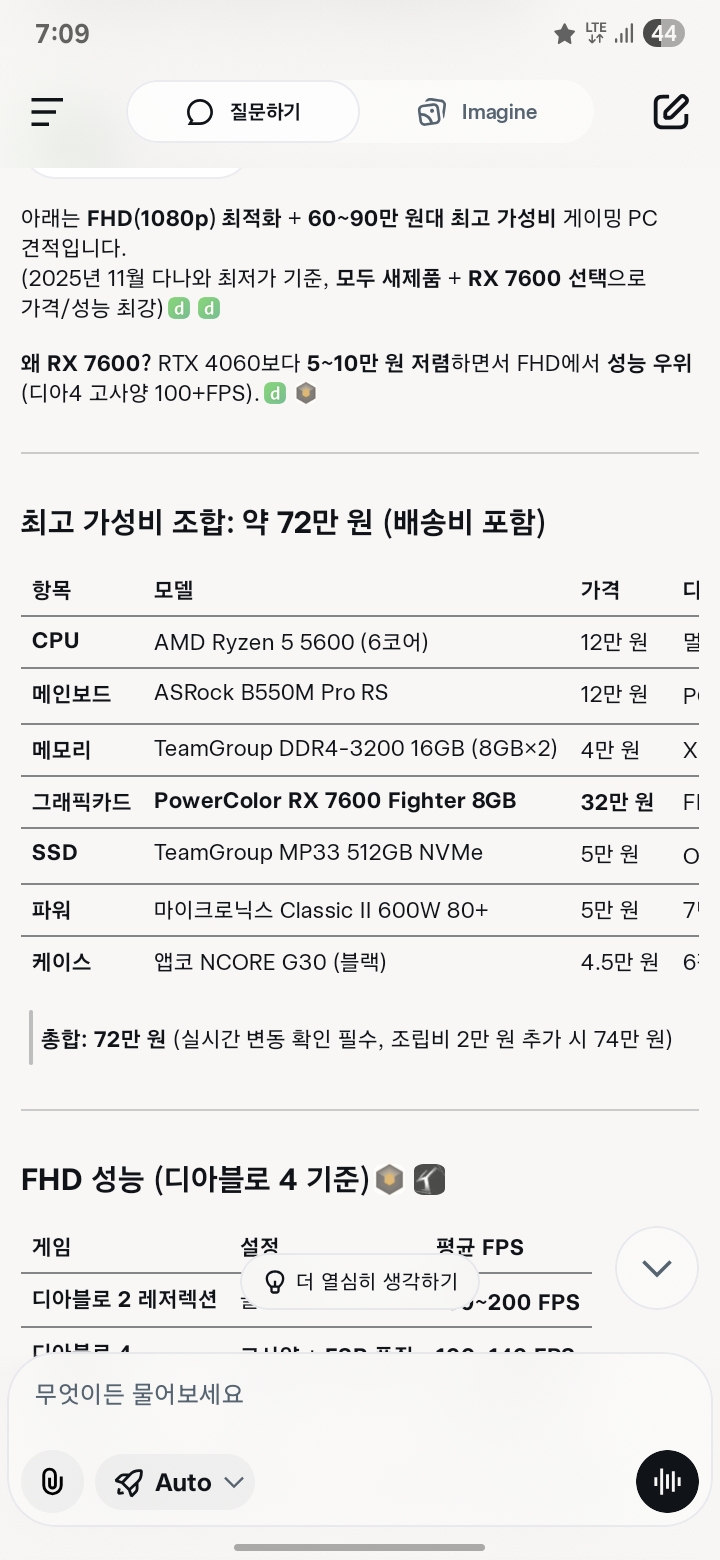The width and height of the screenshot is (720, 1560).
Task: Tap the 그래픽카드 row label
Action: pos(81,801)
